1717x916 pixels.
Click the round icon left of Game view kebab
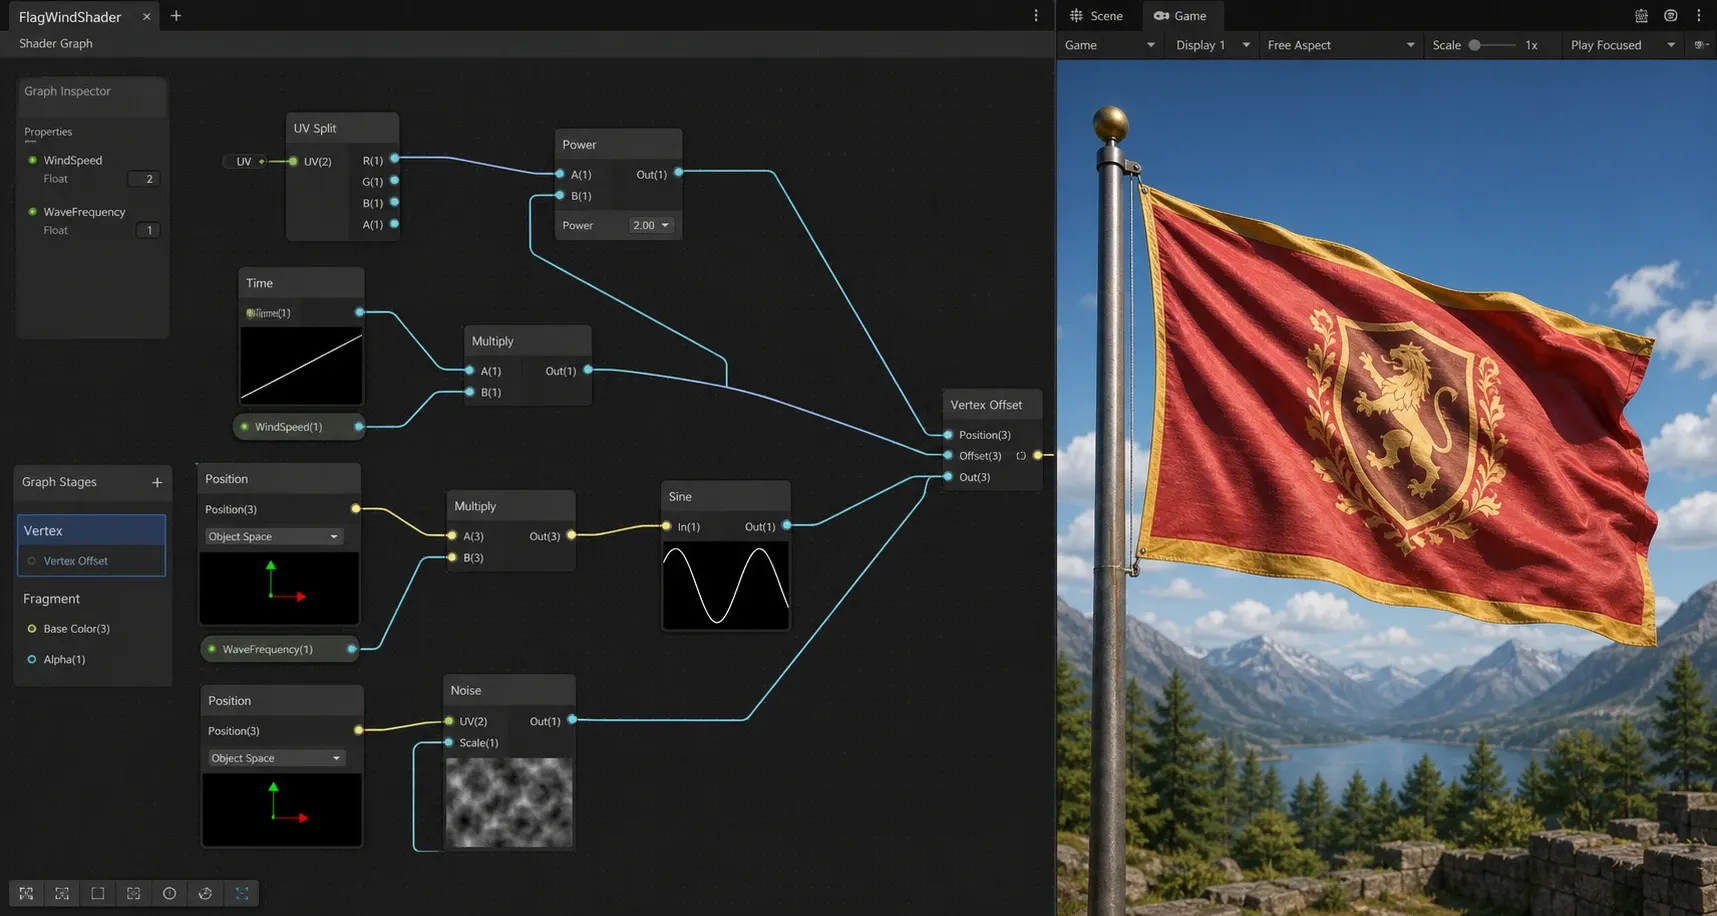tap(1670, 16)
